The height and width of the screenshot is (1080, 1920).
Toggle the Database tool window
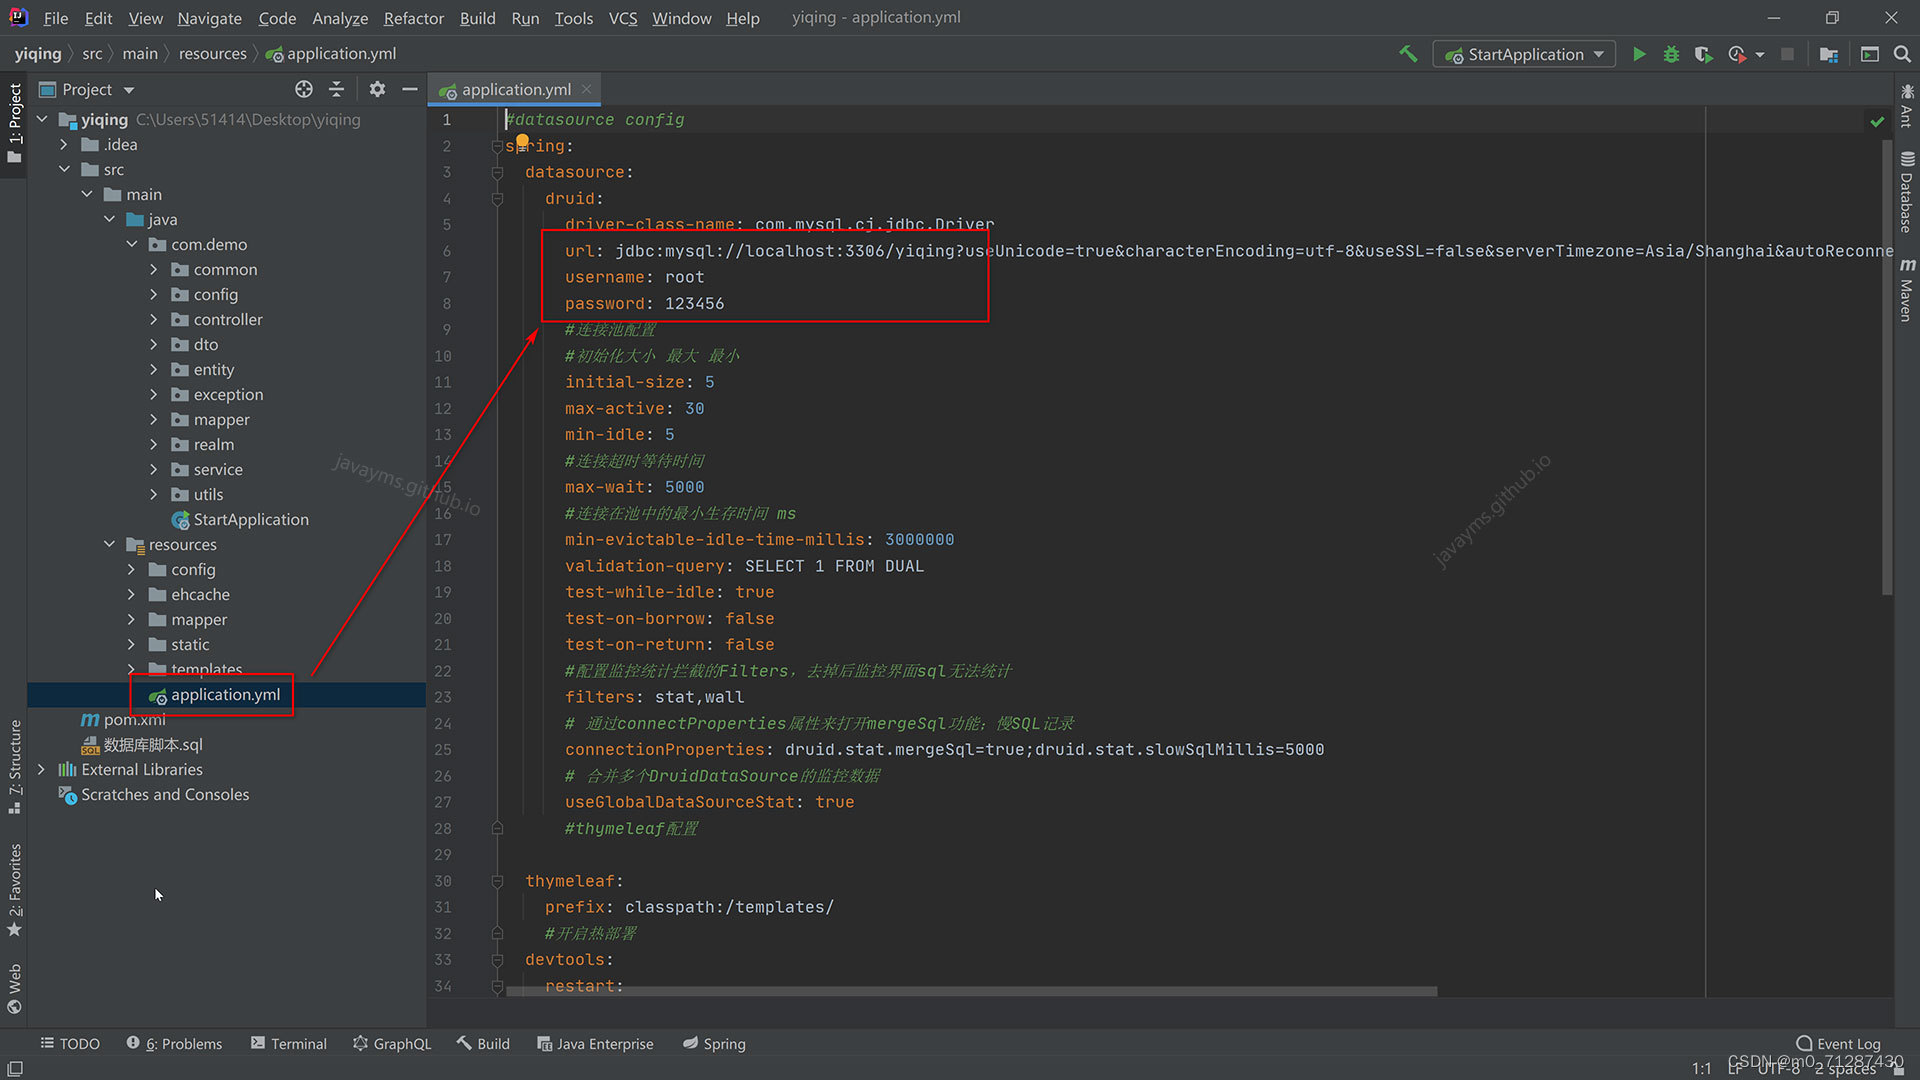tap(1906, 193)
